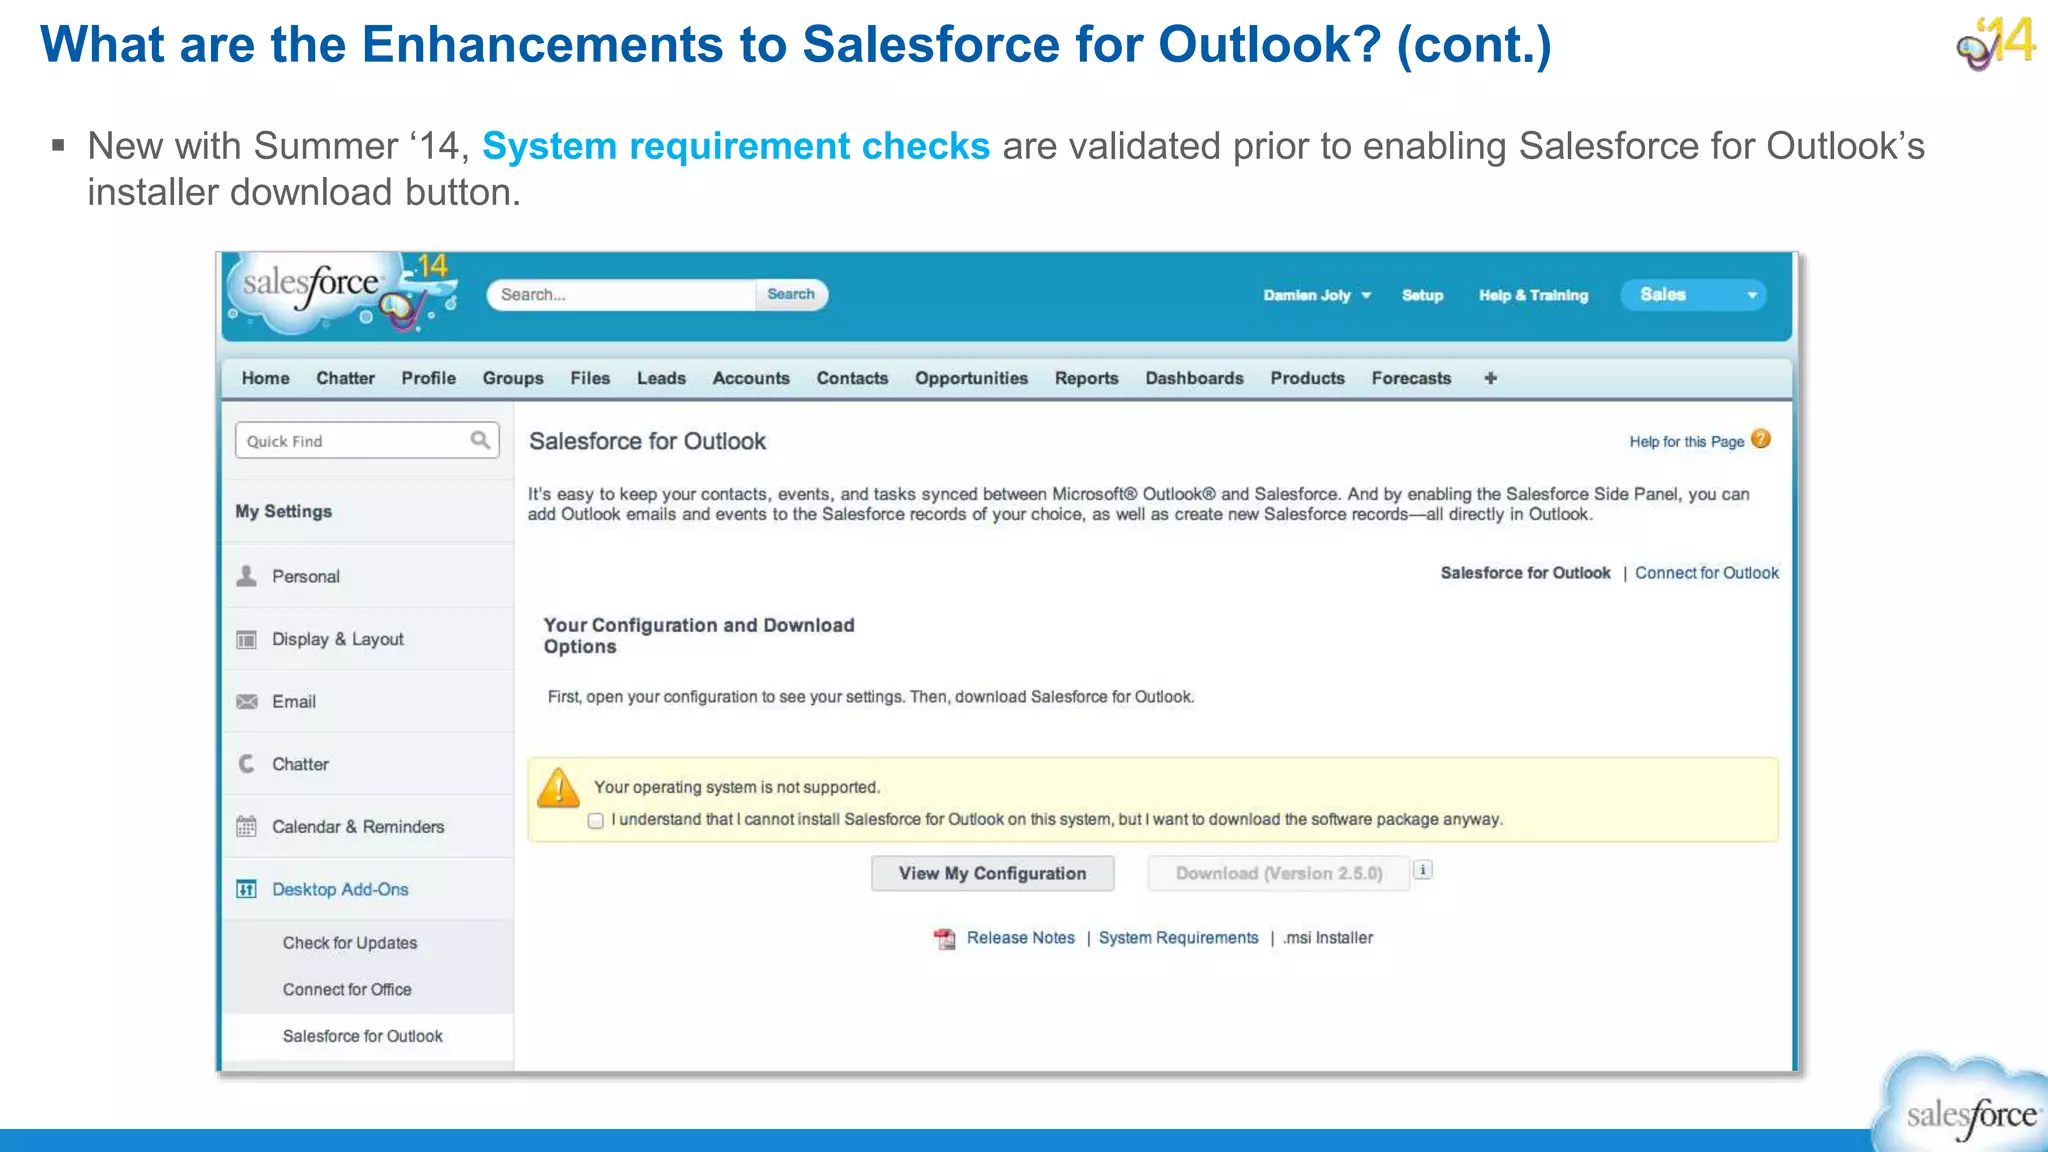Open the Opportunities tab
Image resolution: width=2048 pixels, height=1152 pixels.
pyautogui.click(x=971, y=378)
